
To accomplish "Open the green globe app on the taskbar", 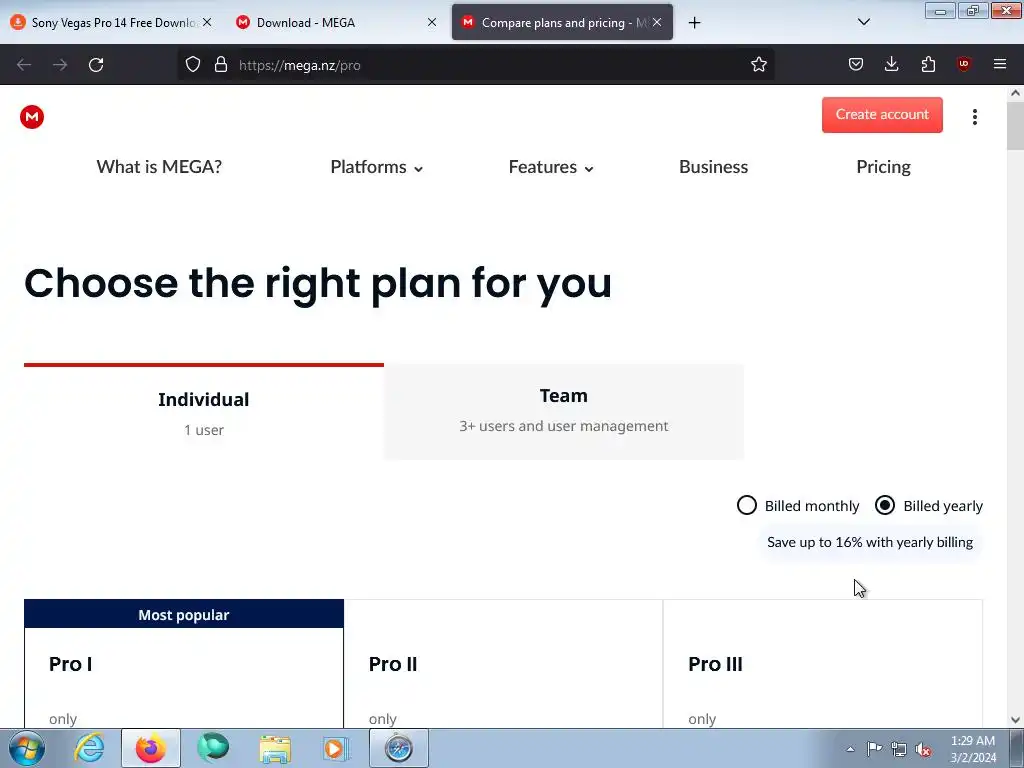I will (x=213, y=748).
